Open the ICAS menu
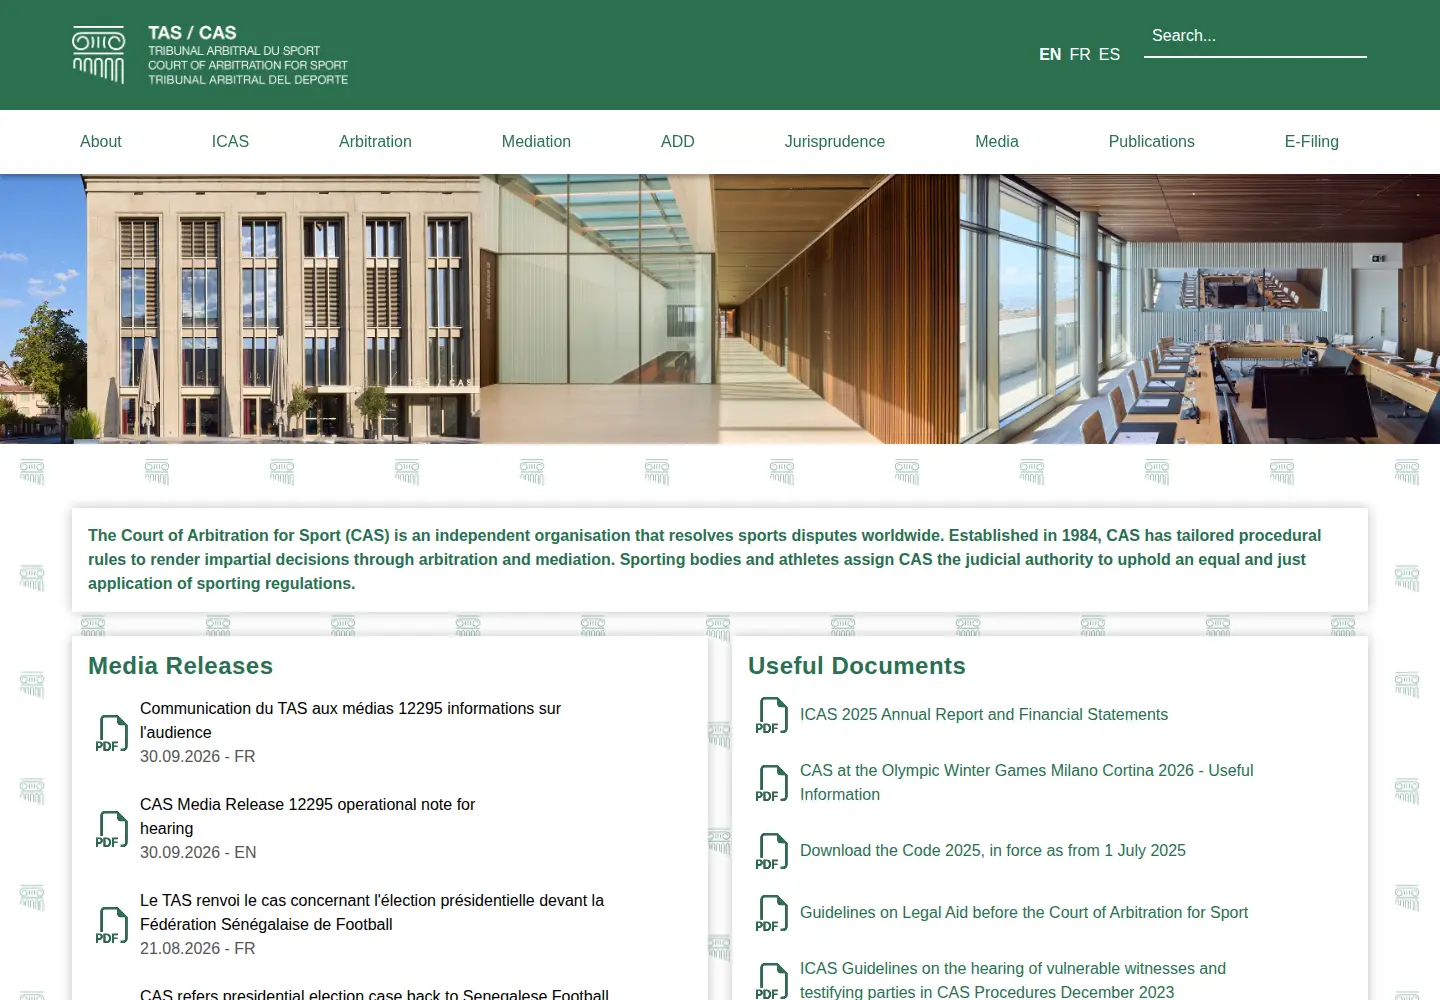This screenshot has width=1440, height=1000. [x=230, y=142]
